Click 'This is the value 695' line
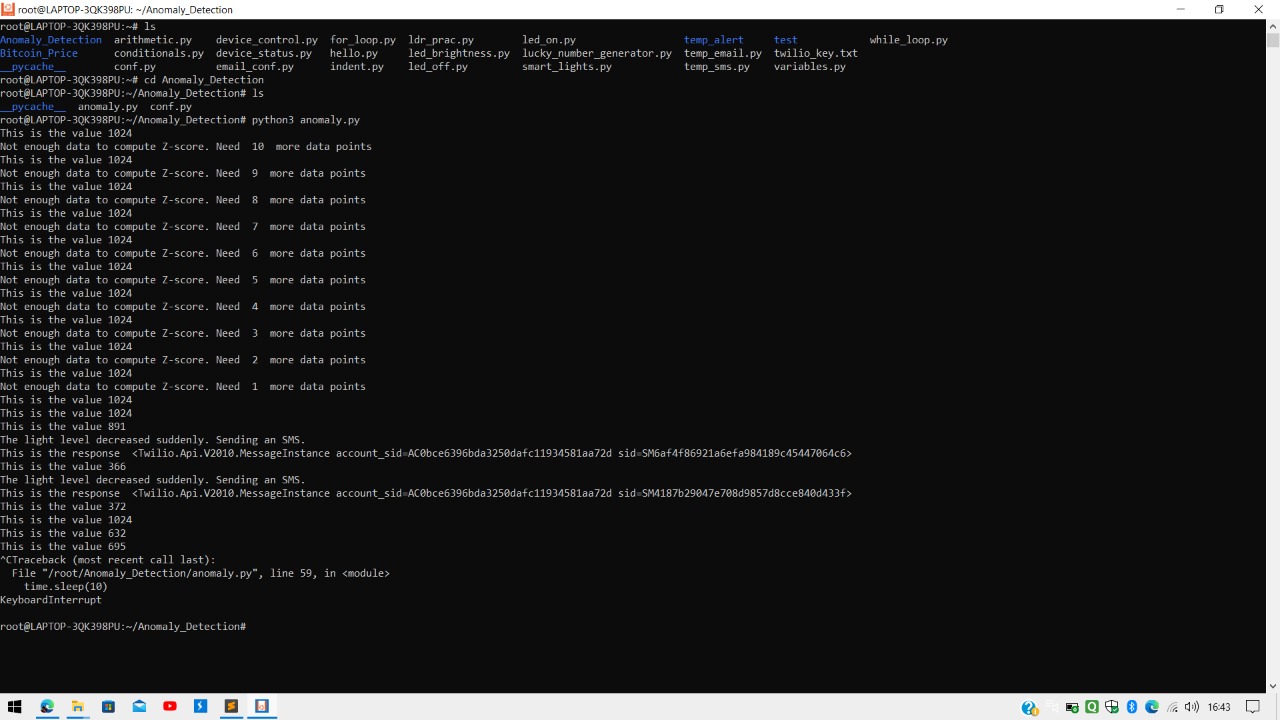The width and height of the screenshot is (1280, 720). 63,547
